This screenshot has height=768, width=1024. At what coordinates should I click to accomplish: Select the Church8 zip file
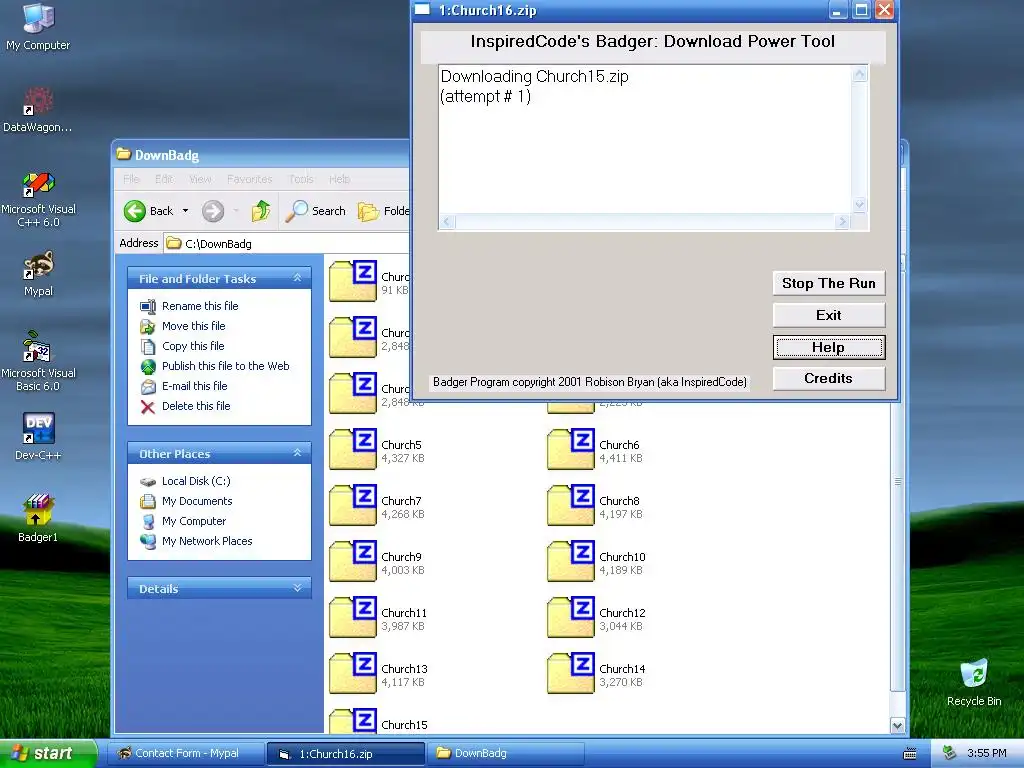pos(595,506)
